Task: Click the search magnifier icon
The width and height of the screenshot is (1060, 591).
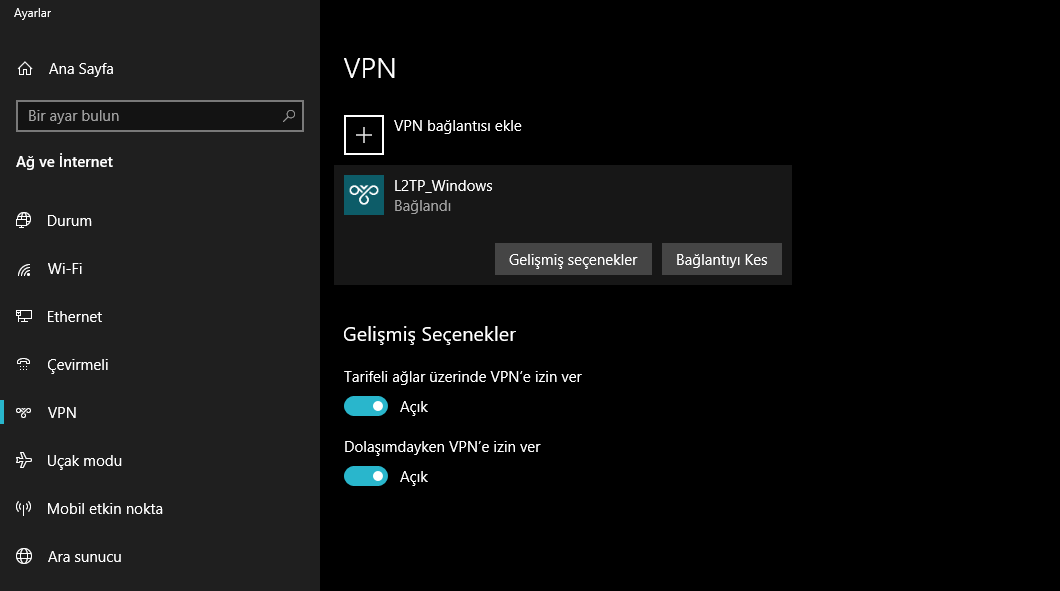Action: point(289,116)
